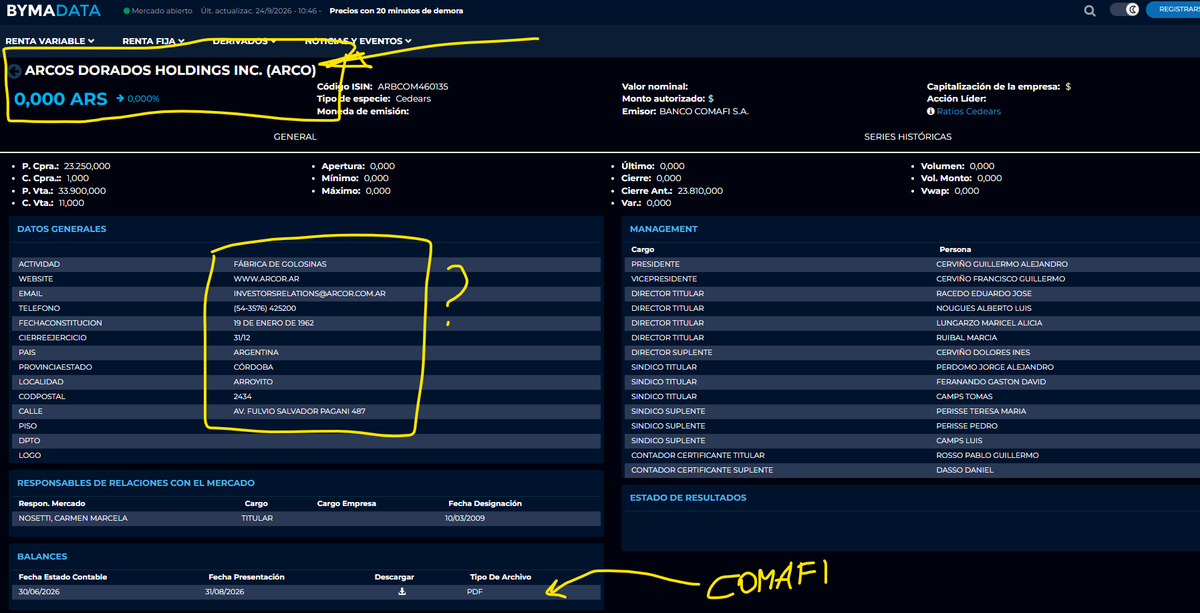The width and height of the screenshot is (1200, 613).
Task: Select vice president CERVIÑO FRANCISCO GUILLERMO
Action: (x=1001, y=279)
